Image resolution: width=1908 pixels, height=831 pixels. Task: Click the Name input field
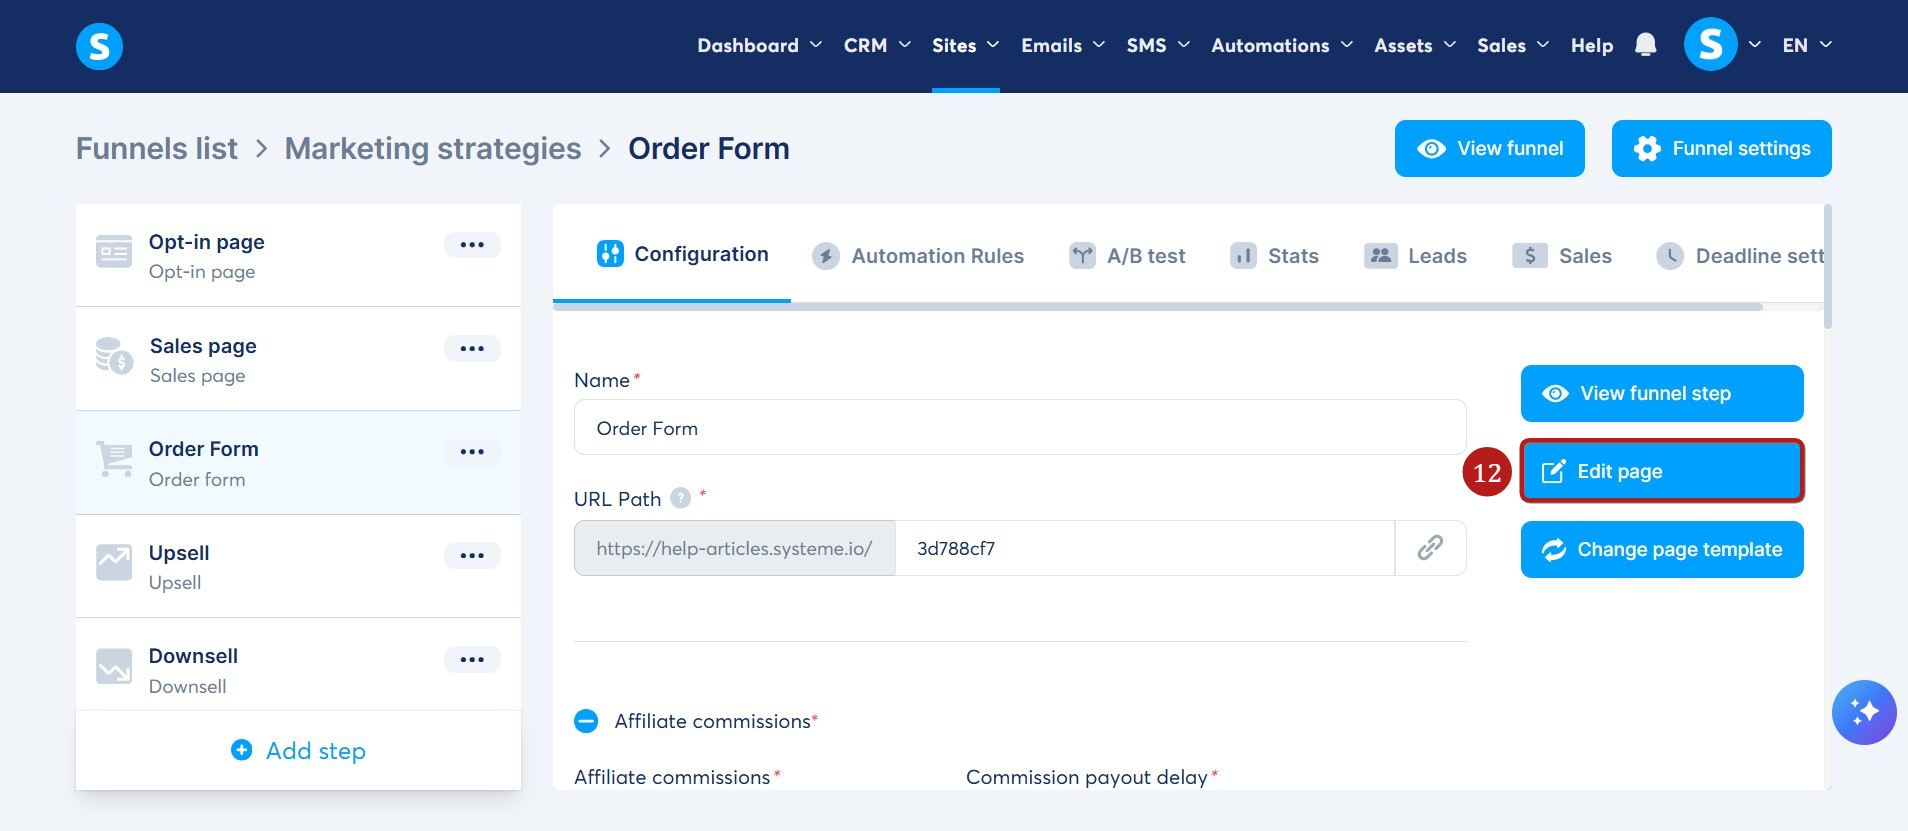[x=1020, y=427]
